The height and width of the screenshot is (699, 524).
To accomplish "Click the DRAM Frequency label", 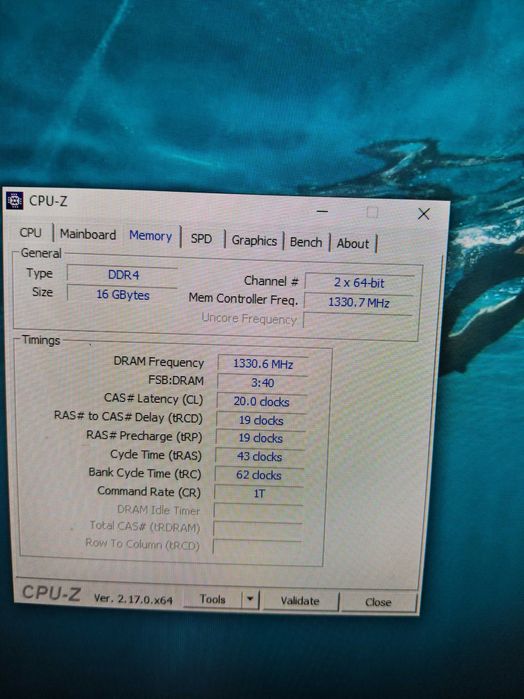I will tap(159, 362).
